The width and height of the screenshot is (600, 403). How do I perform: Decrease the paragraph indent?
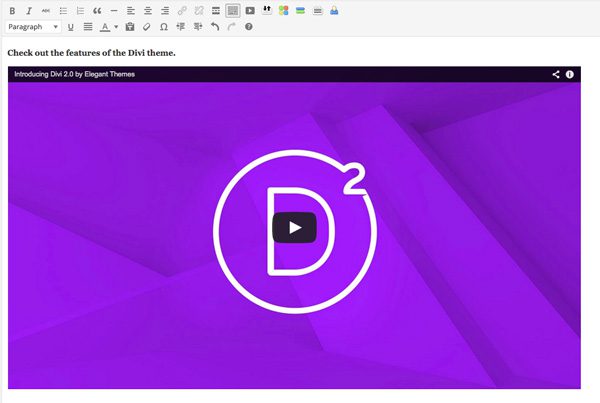181,27
